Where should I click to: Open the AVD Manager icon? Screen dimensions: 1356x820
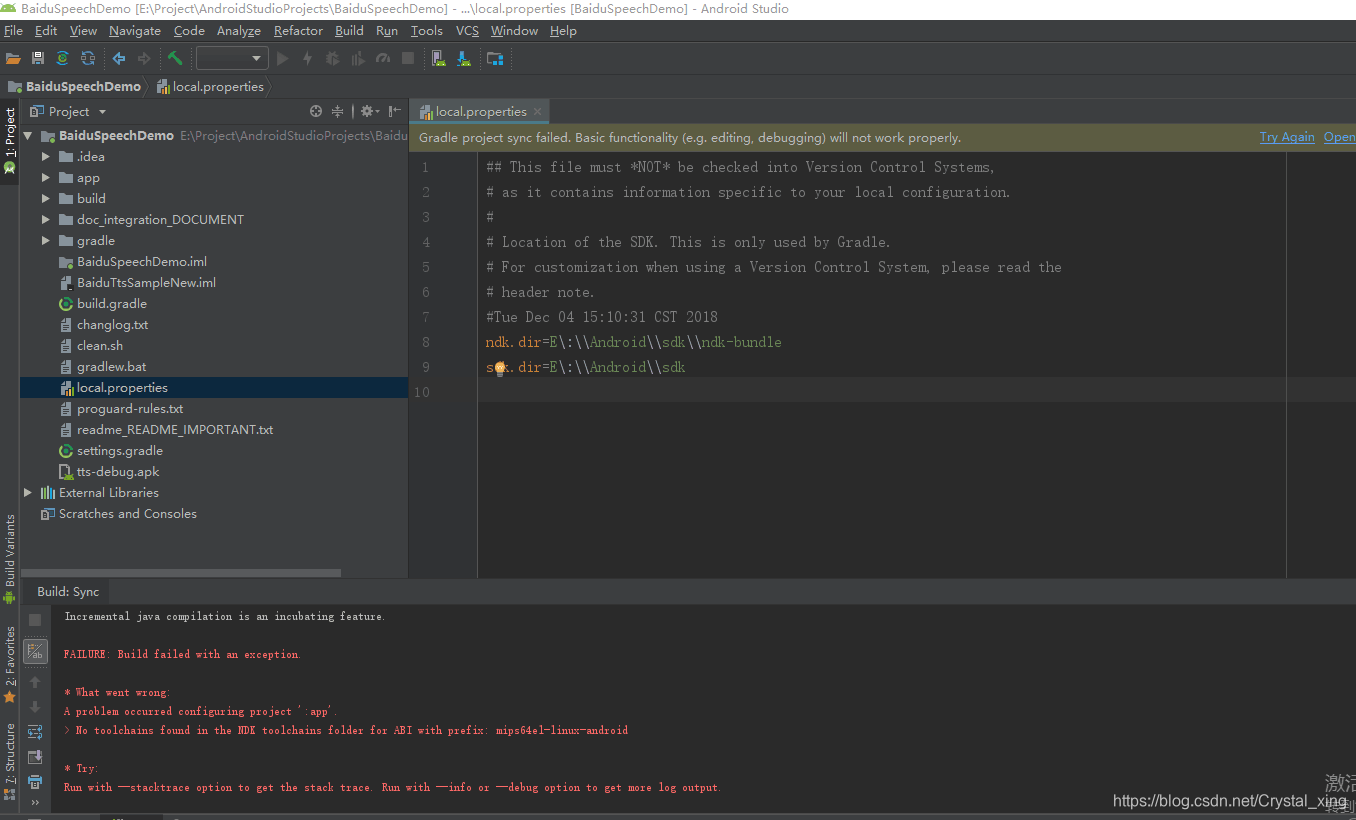click(438, 58)
